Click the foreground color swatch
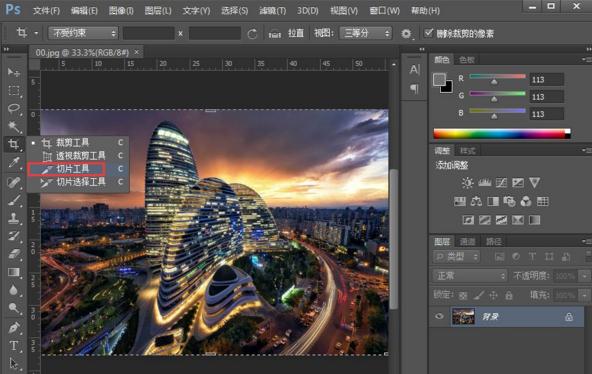The image size is (592, 374). (x=439, y=79)
